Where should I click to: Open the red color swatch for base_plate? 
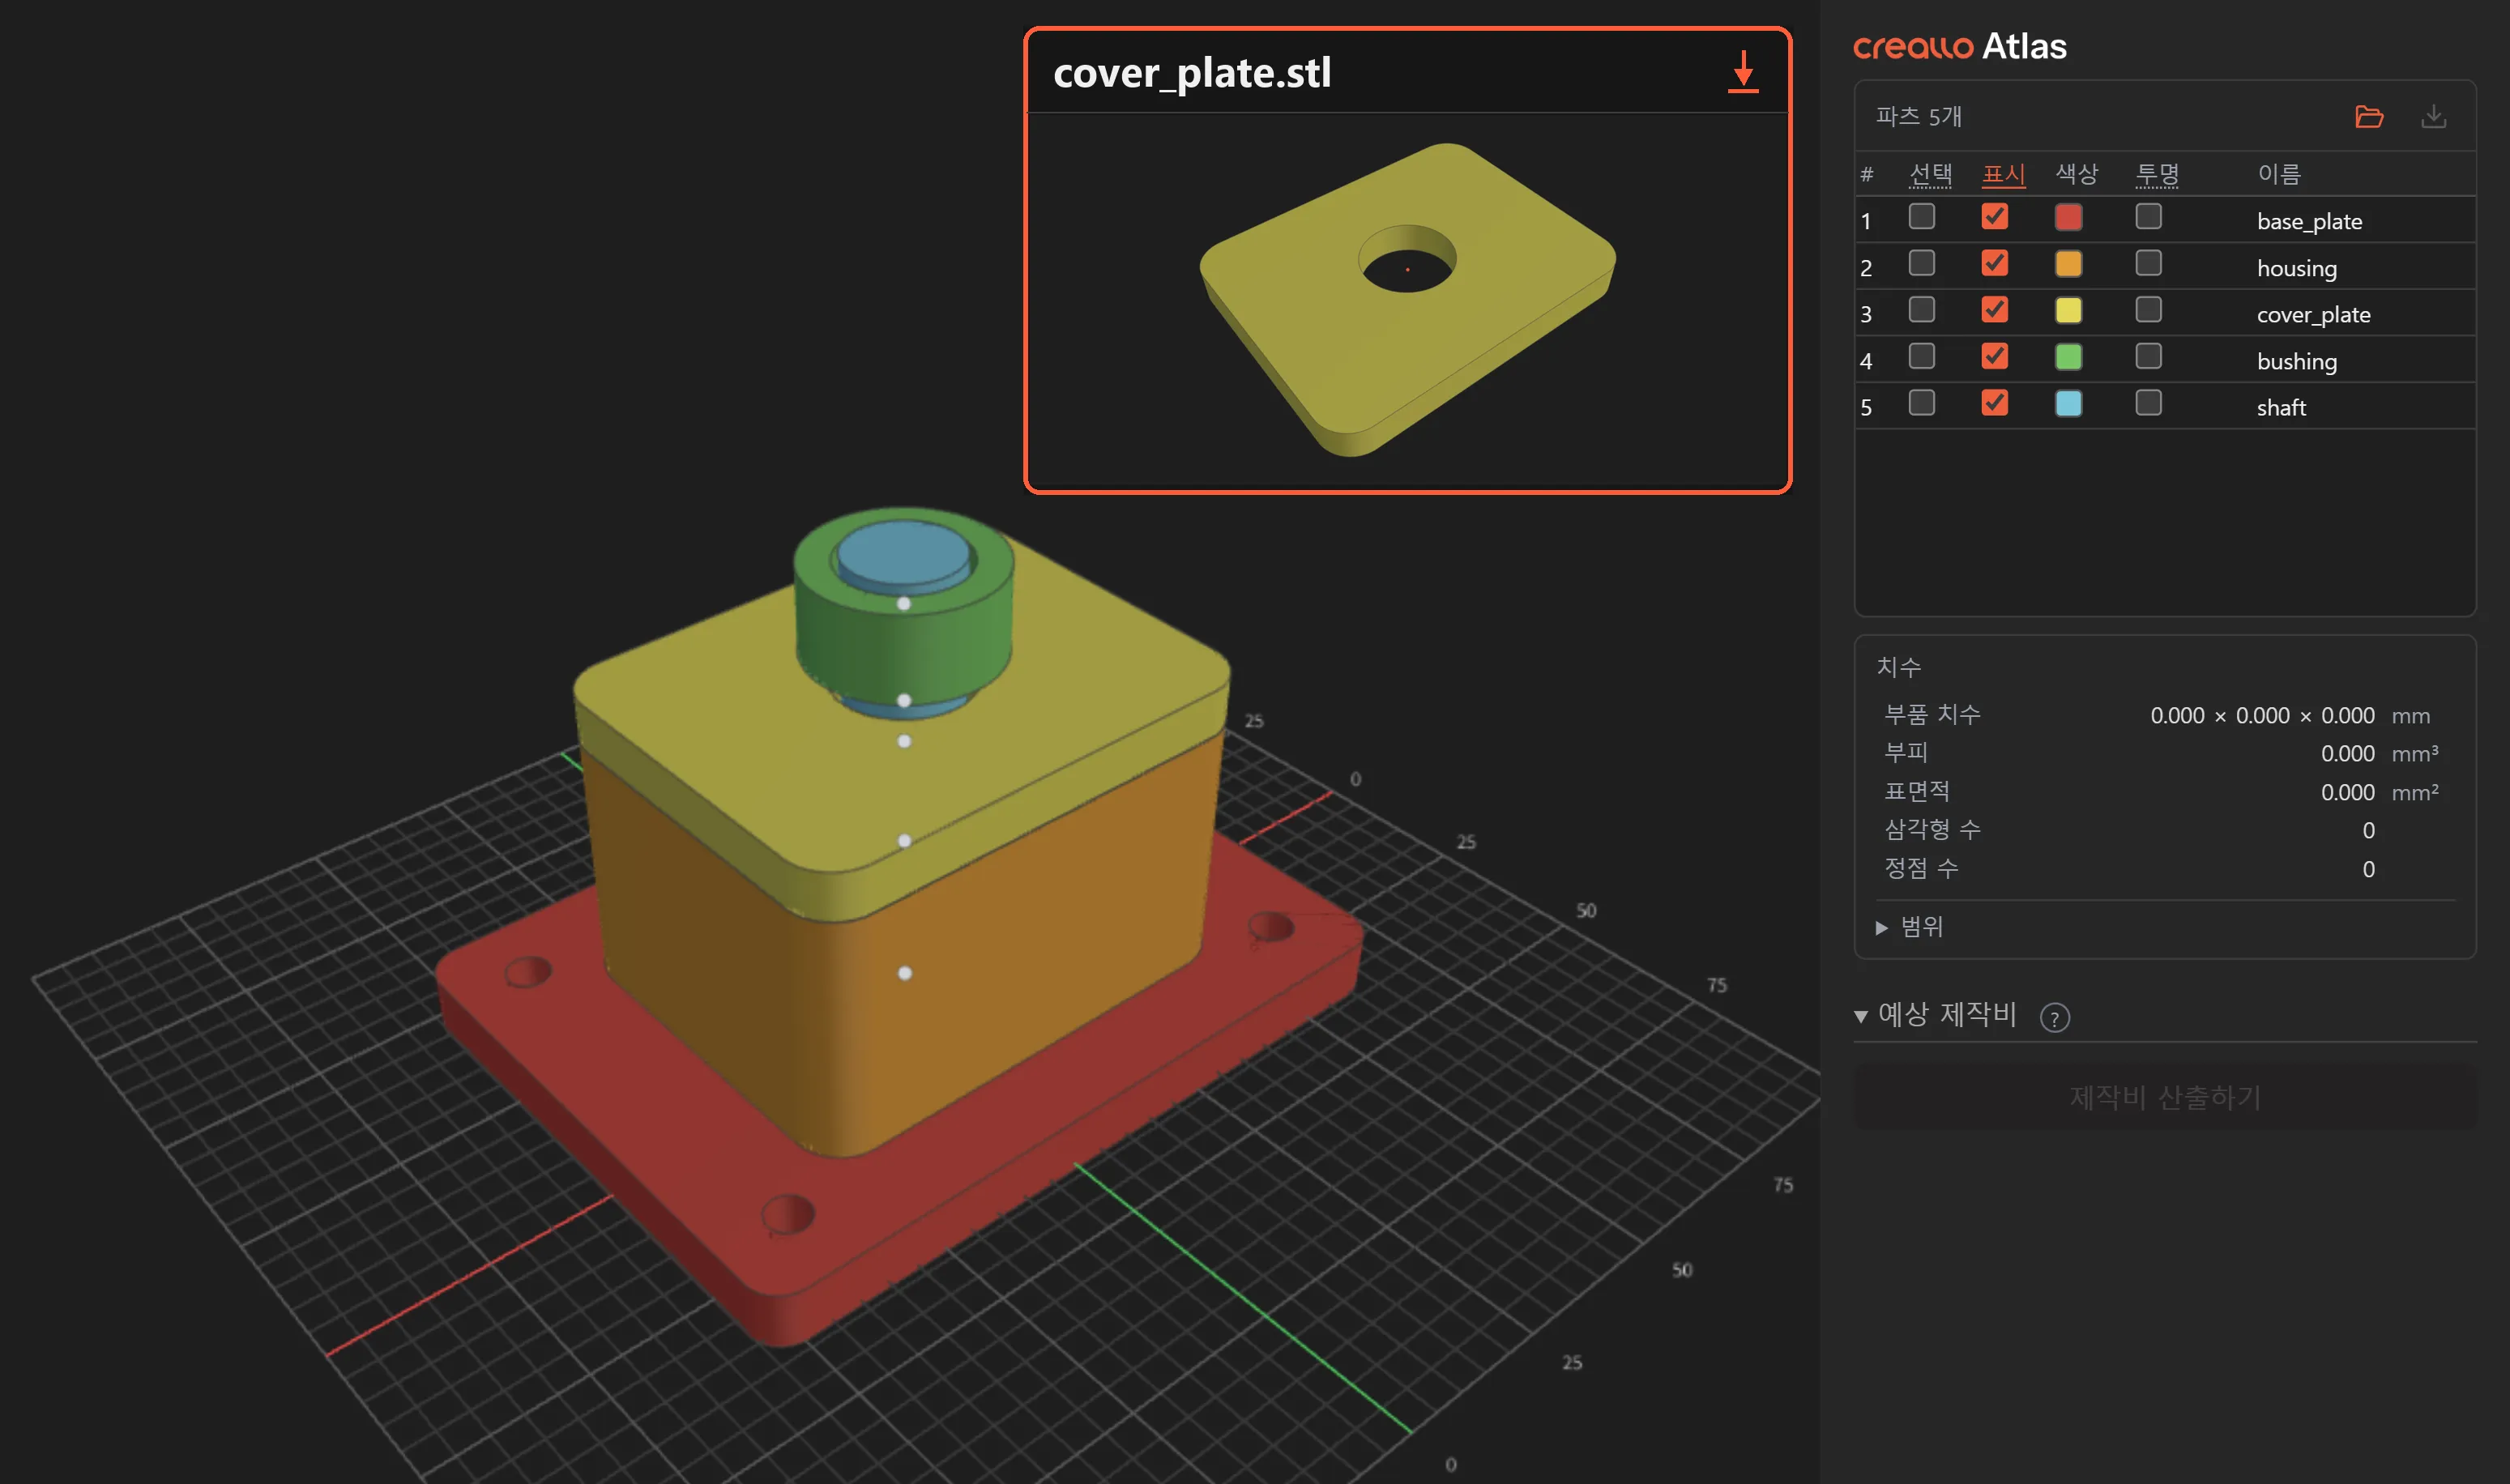(2068, 217)
